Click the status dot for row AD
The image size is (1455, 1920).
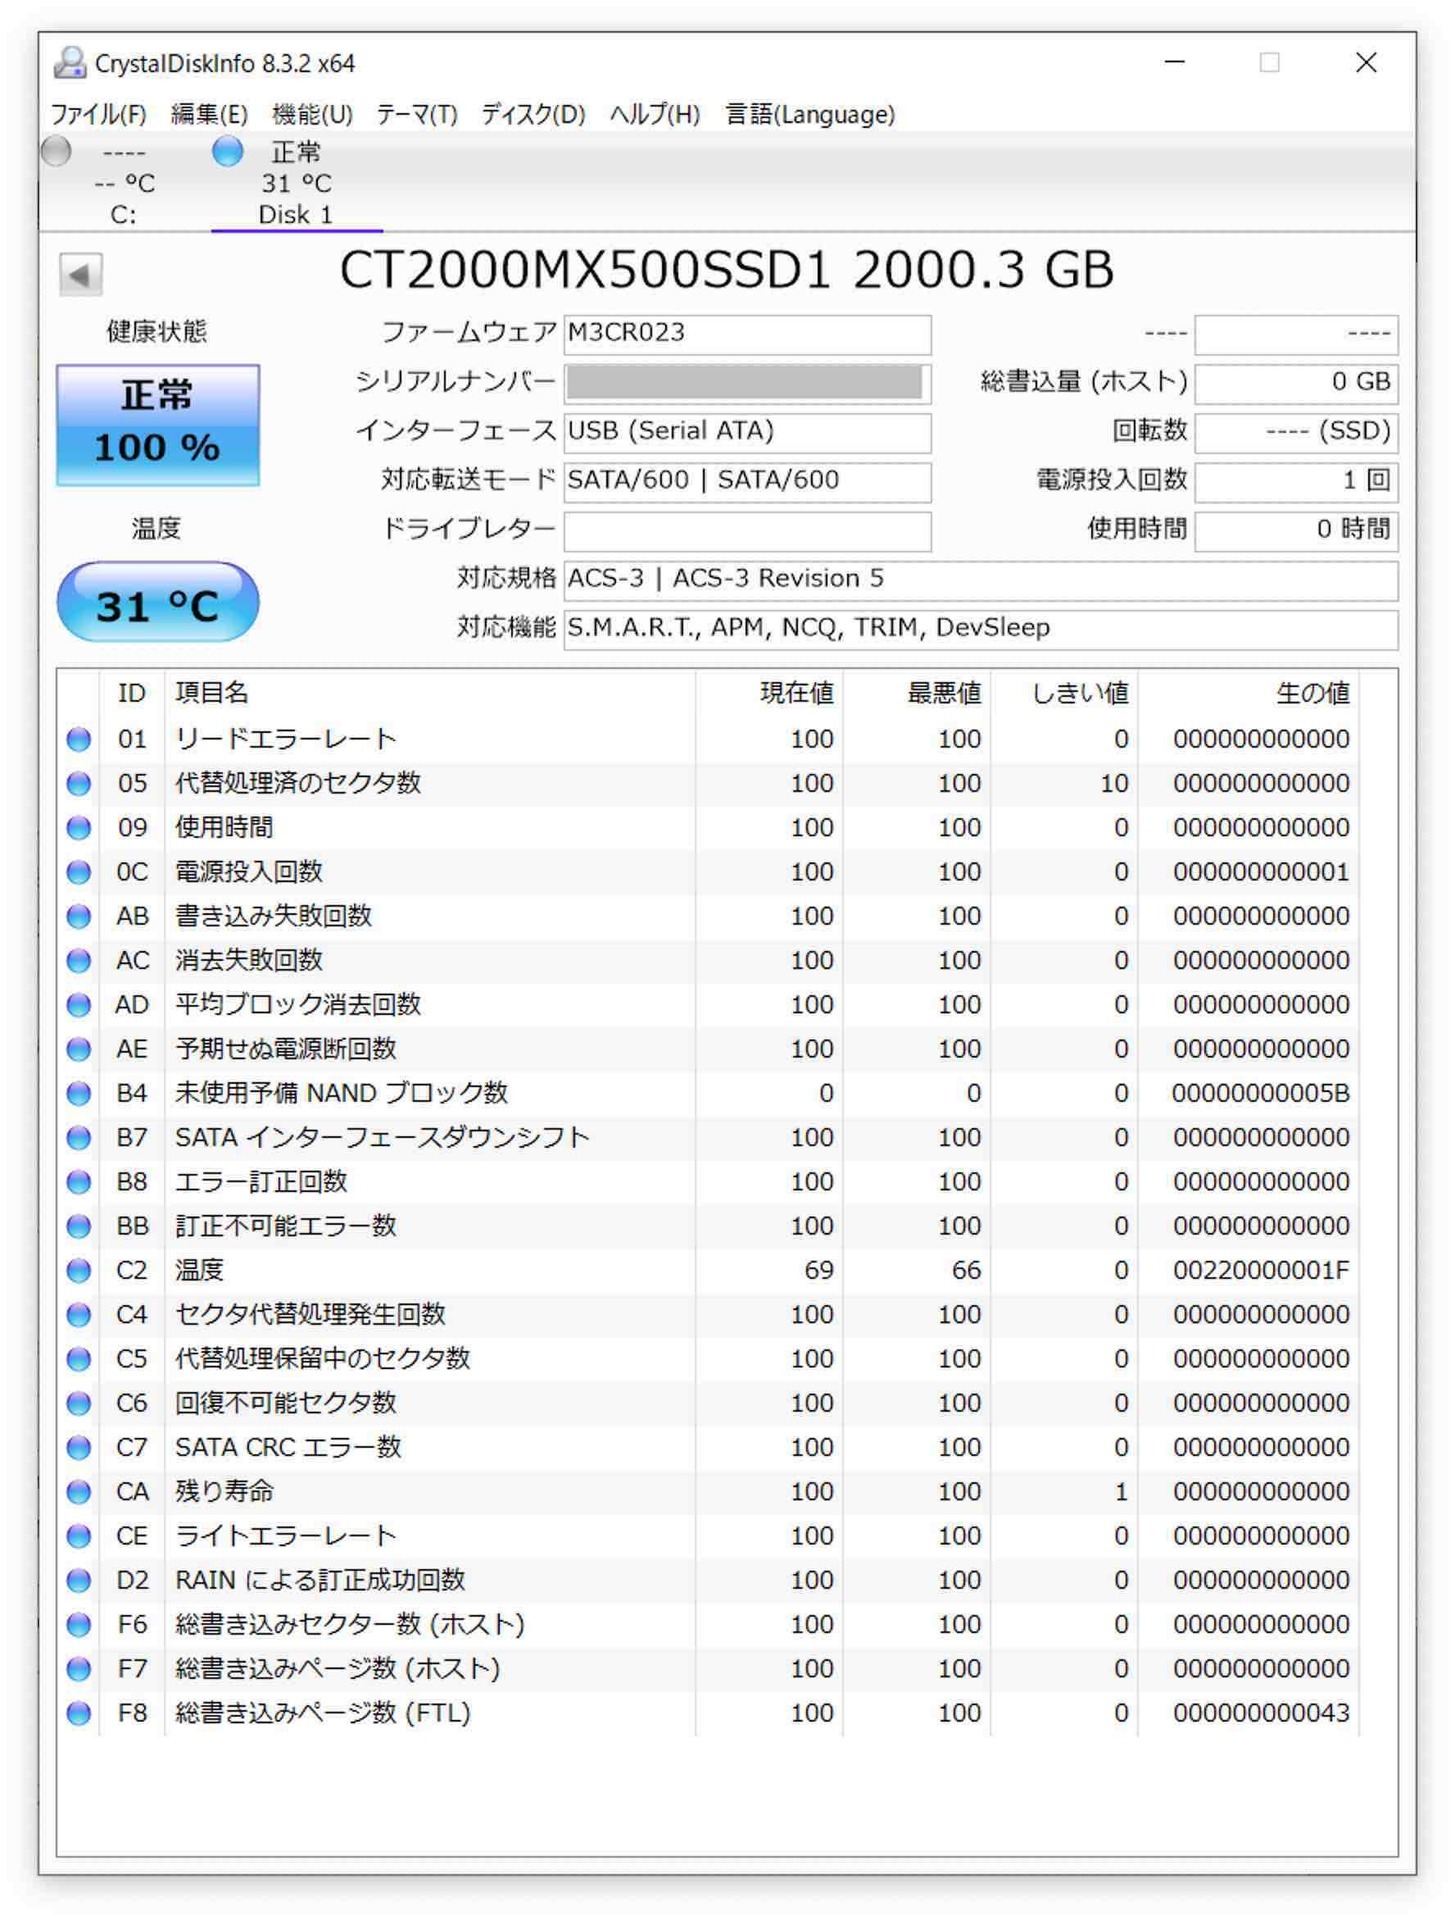click(x=79, y=1004)
